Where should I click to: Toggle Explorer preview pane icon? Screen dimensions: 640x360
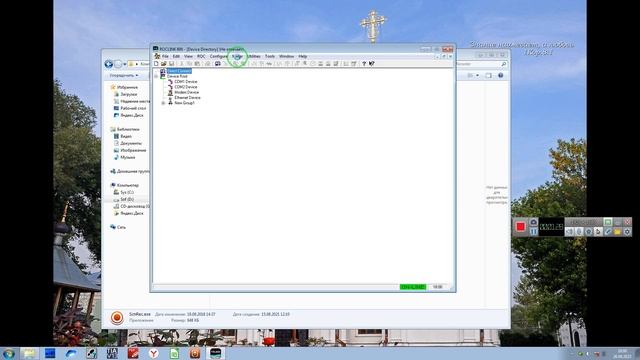(489, 76)
